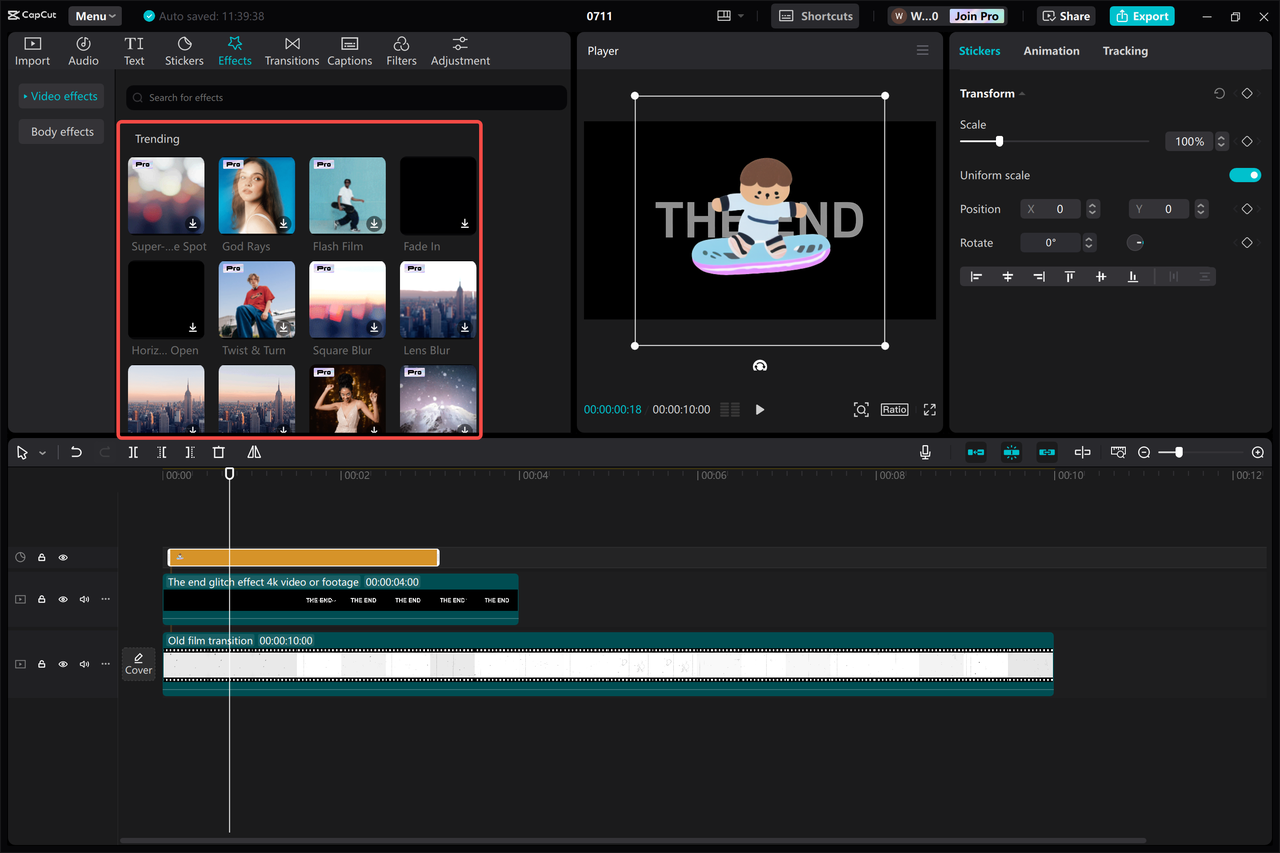
Task: Align sticker to left edge
Action: point(976,276)
